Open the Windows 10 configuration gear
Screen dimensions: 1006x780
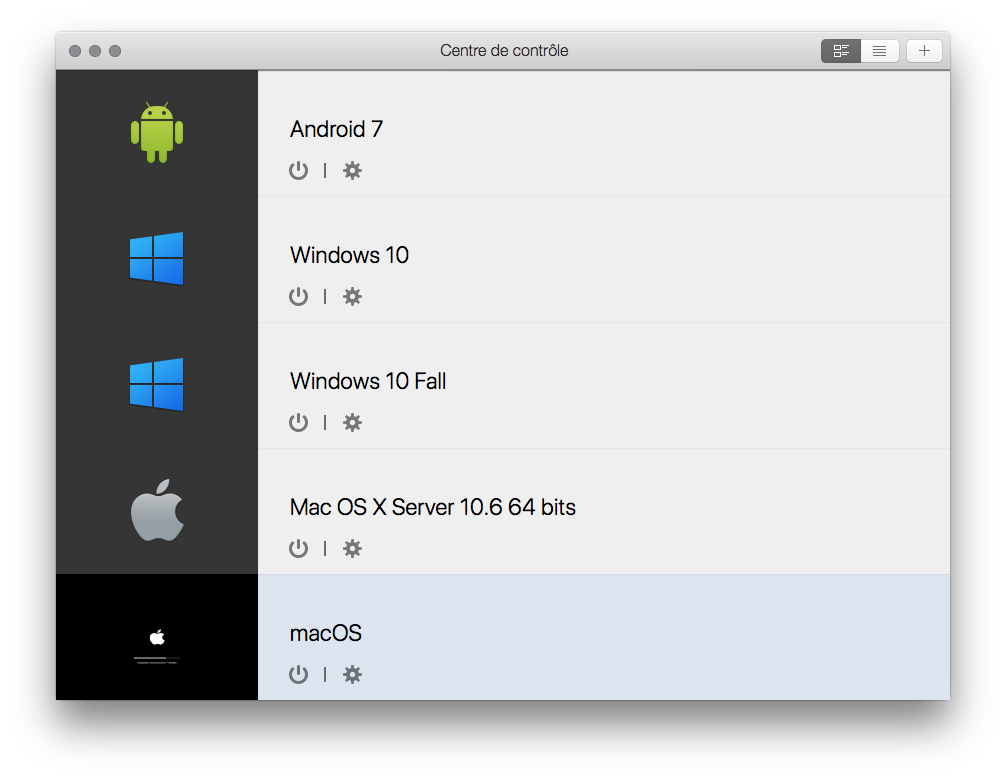tap(352, 296)
